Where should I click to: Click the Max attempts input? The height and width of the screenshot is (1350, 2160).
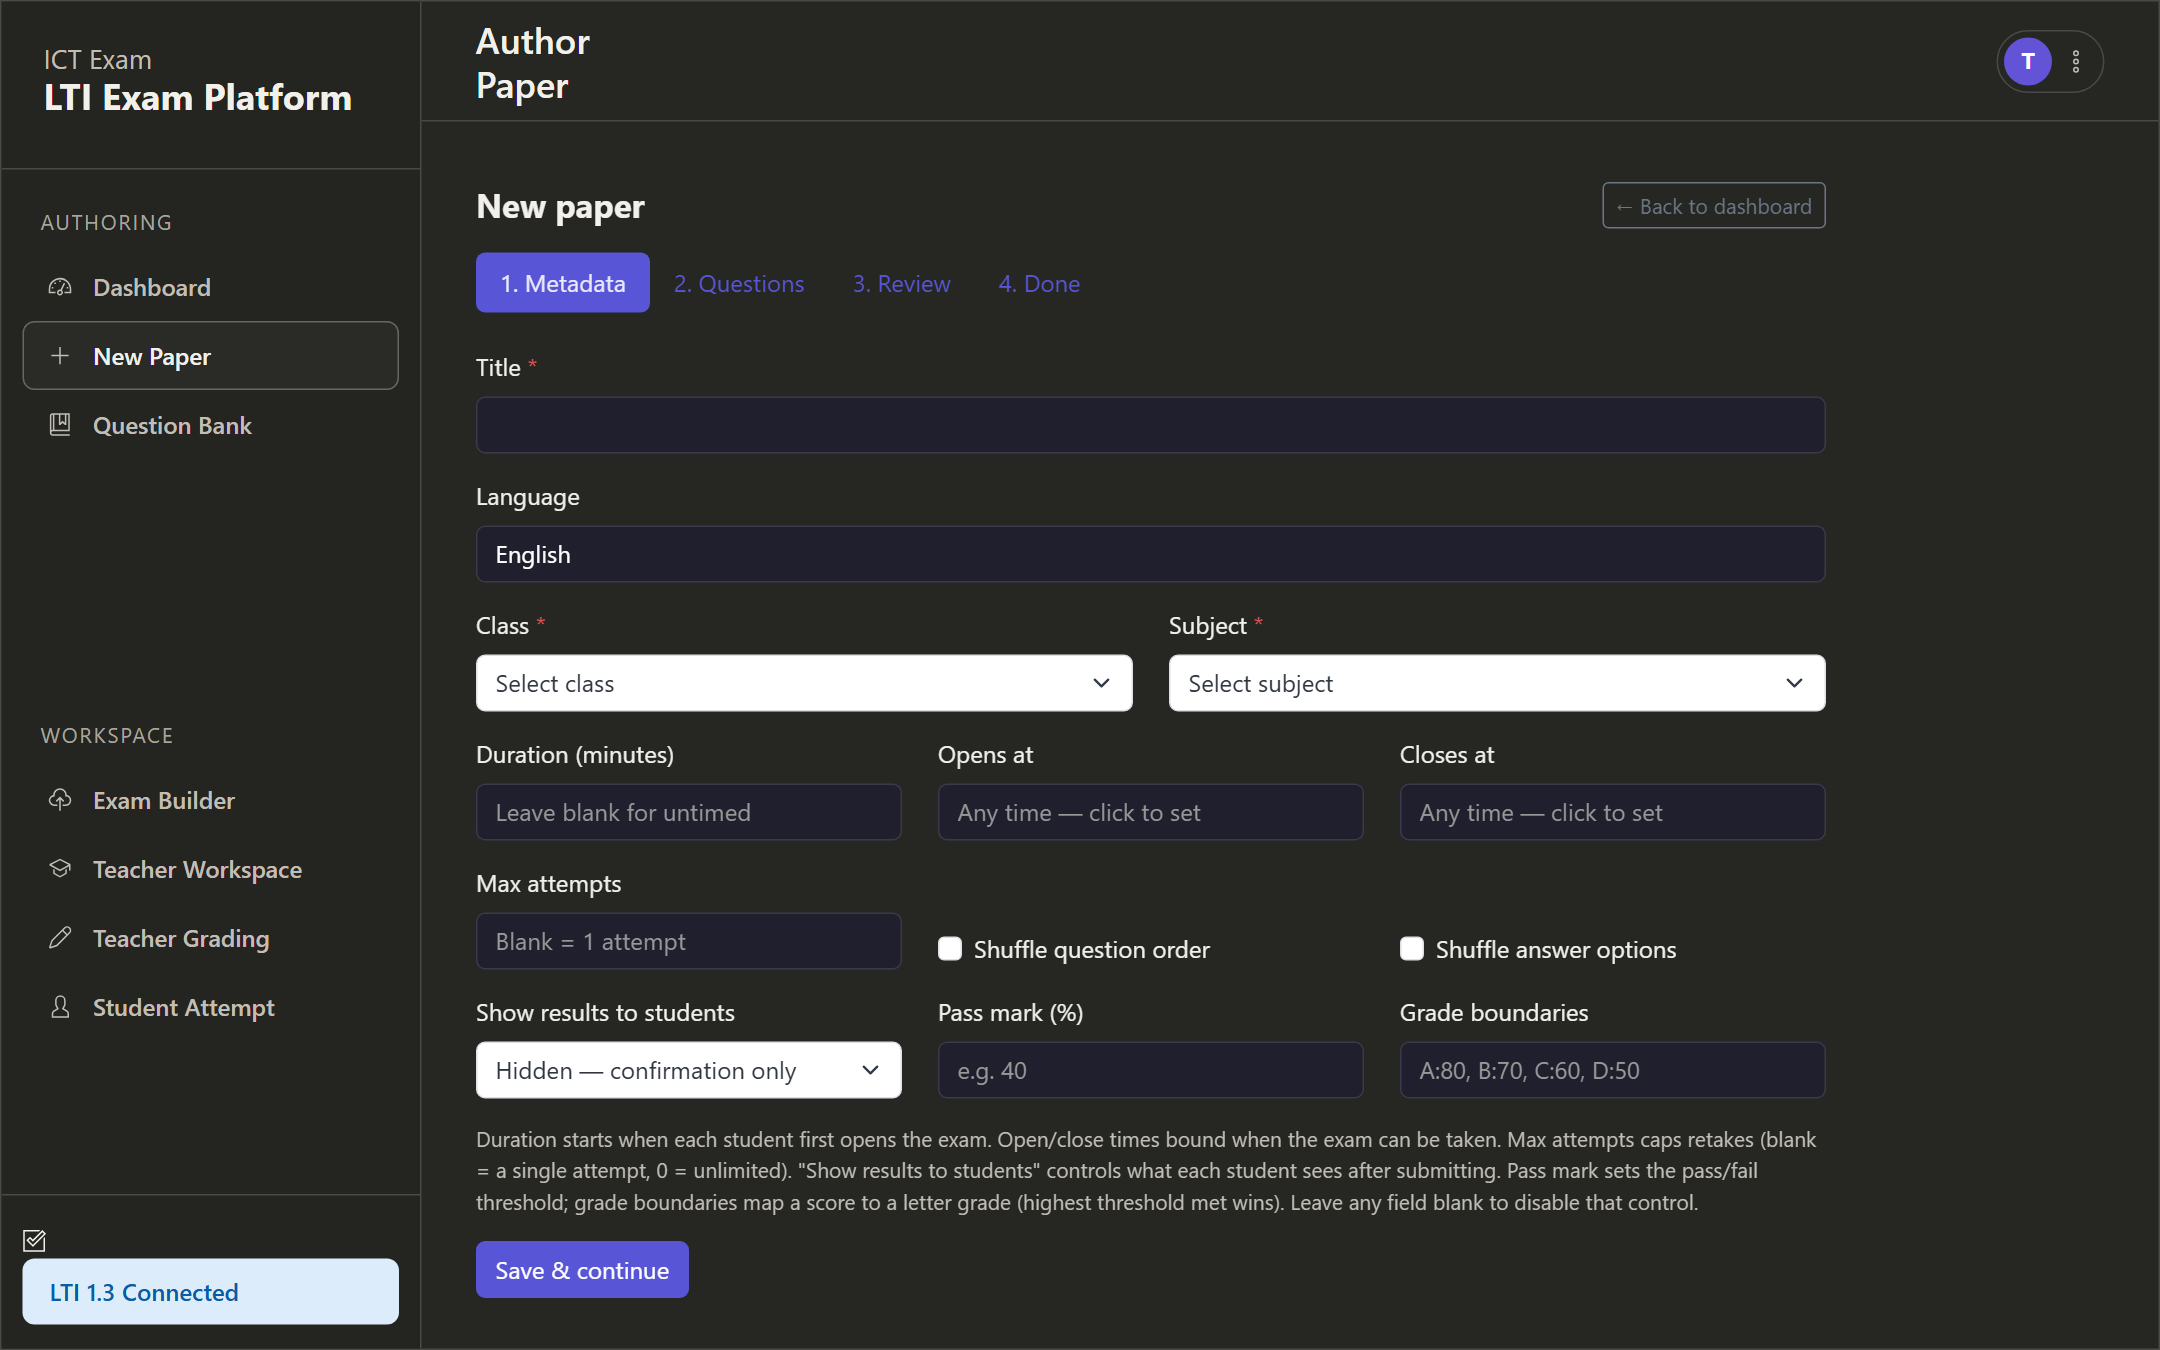(688, 941)
